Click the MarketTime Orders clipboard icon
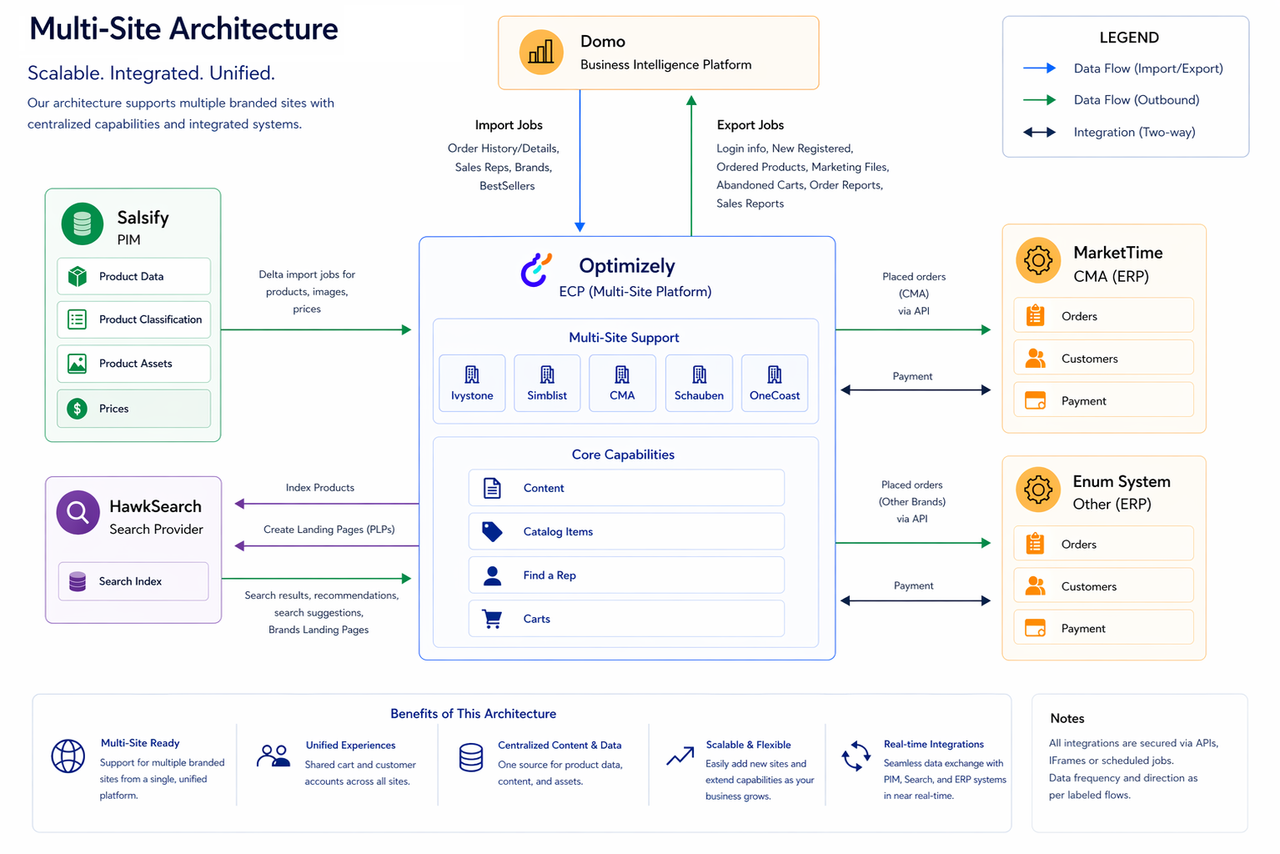1280x854 pixels. tap(1035, 316)
